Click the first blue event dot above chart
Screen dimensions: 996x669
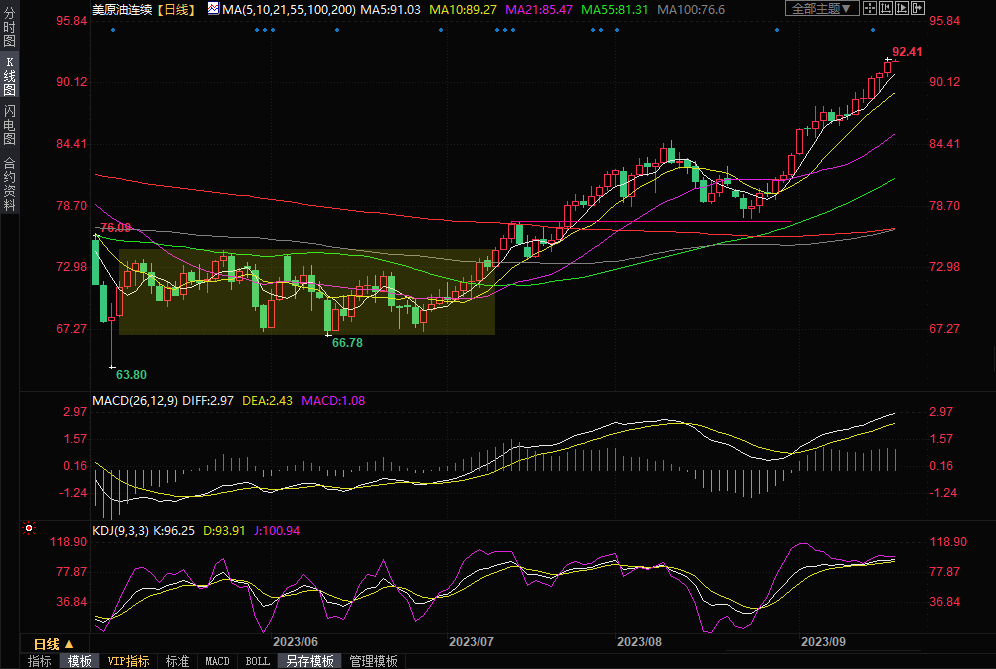tap(113, 30)
